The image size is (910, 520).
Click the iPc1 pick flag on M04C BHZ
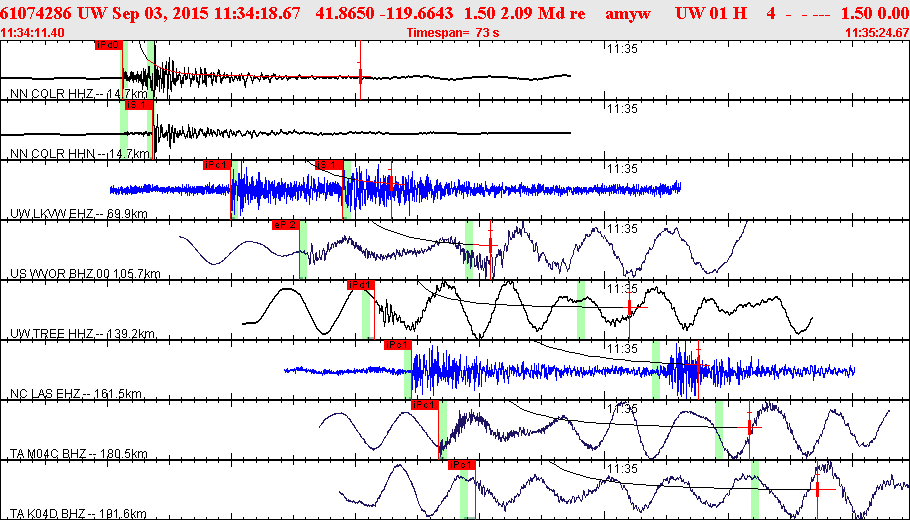(424, 405)
